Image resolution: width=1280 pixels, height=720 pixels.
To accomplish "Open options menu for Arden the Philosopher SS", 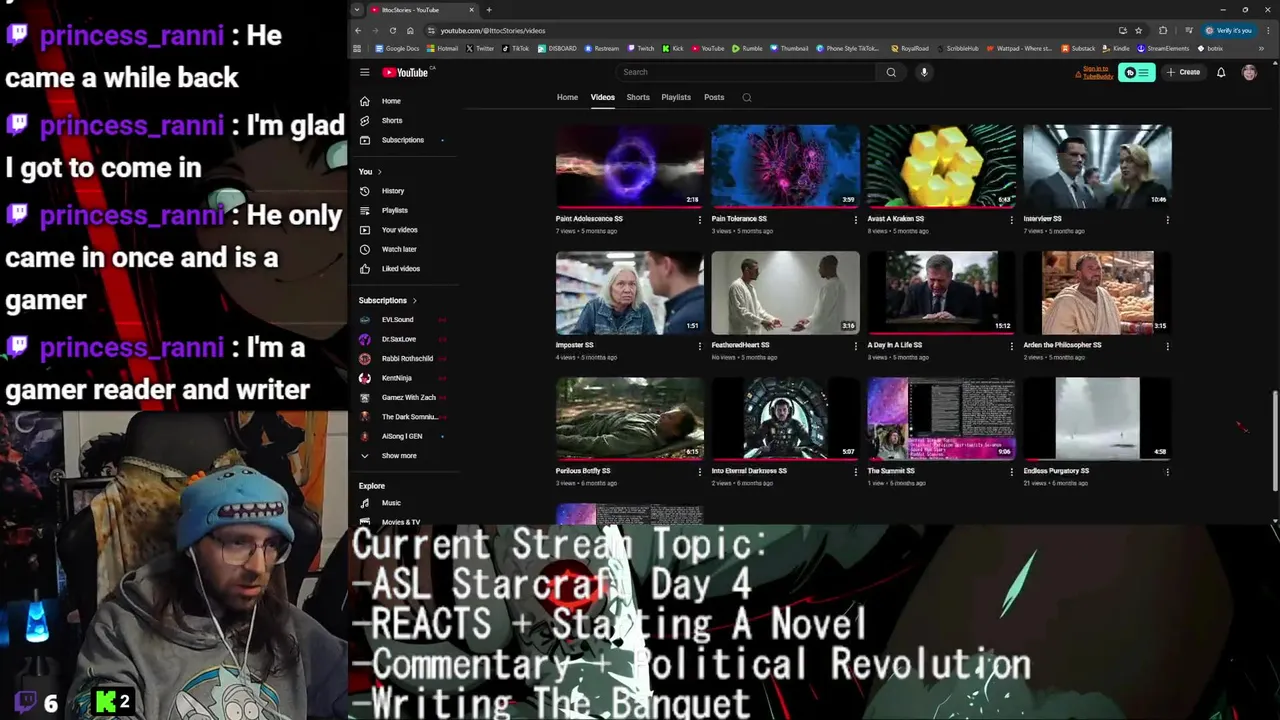I will click(1167, 346).
